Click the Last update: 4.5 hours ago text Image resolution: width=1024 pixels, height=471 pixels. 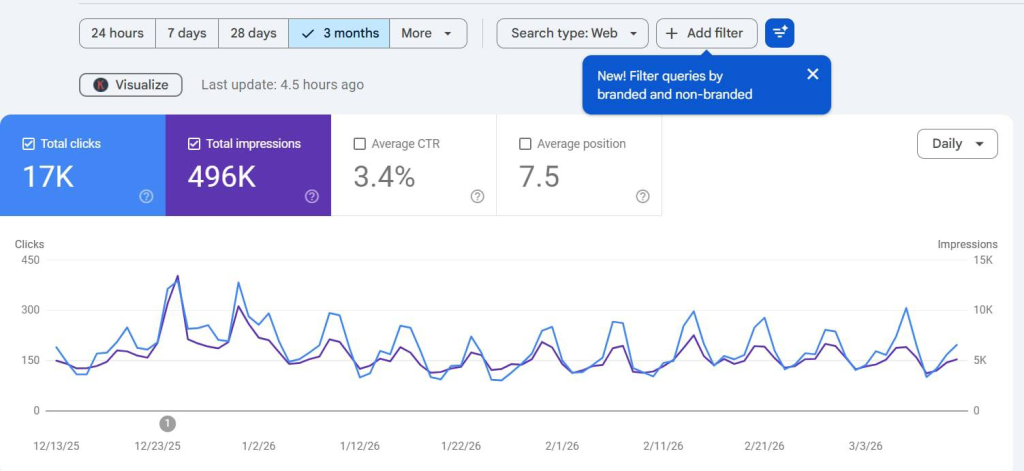tap(282, 85)
